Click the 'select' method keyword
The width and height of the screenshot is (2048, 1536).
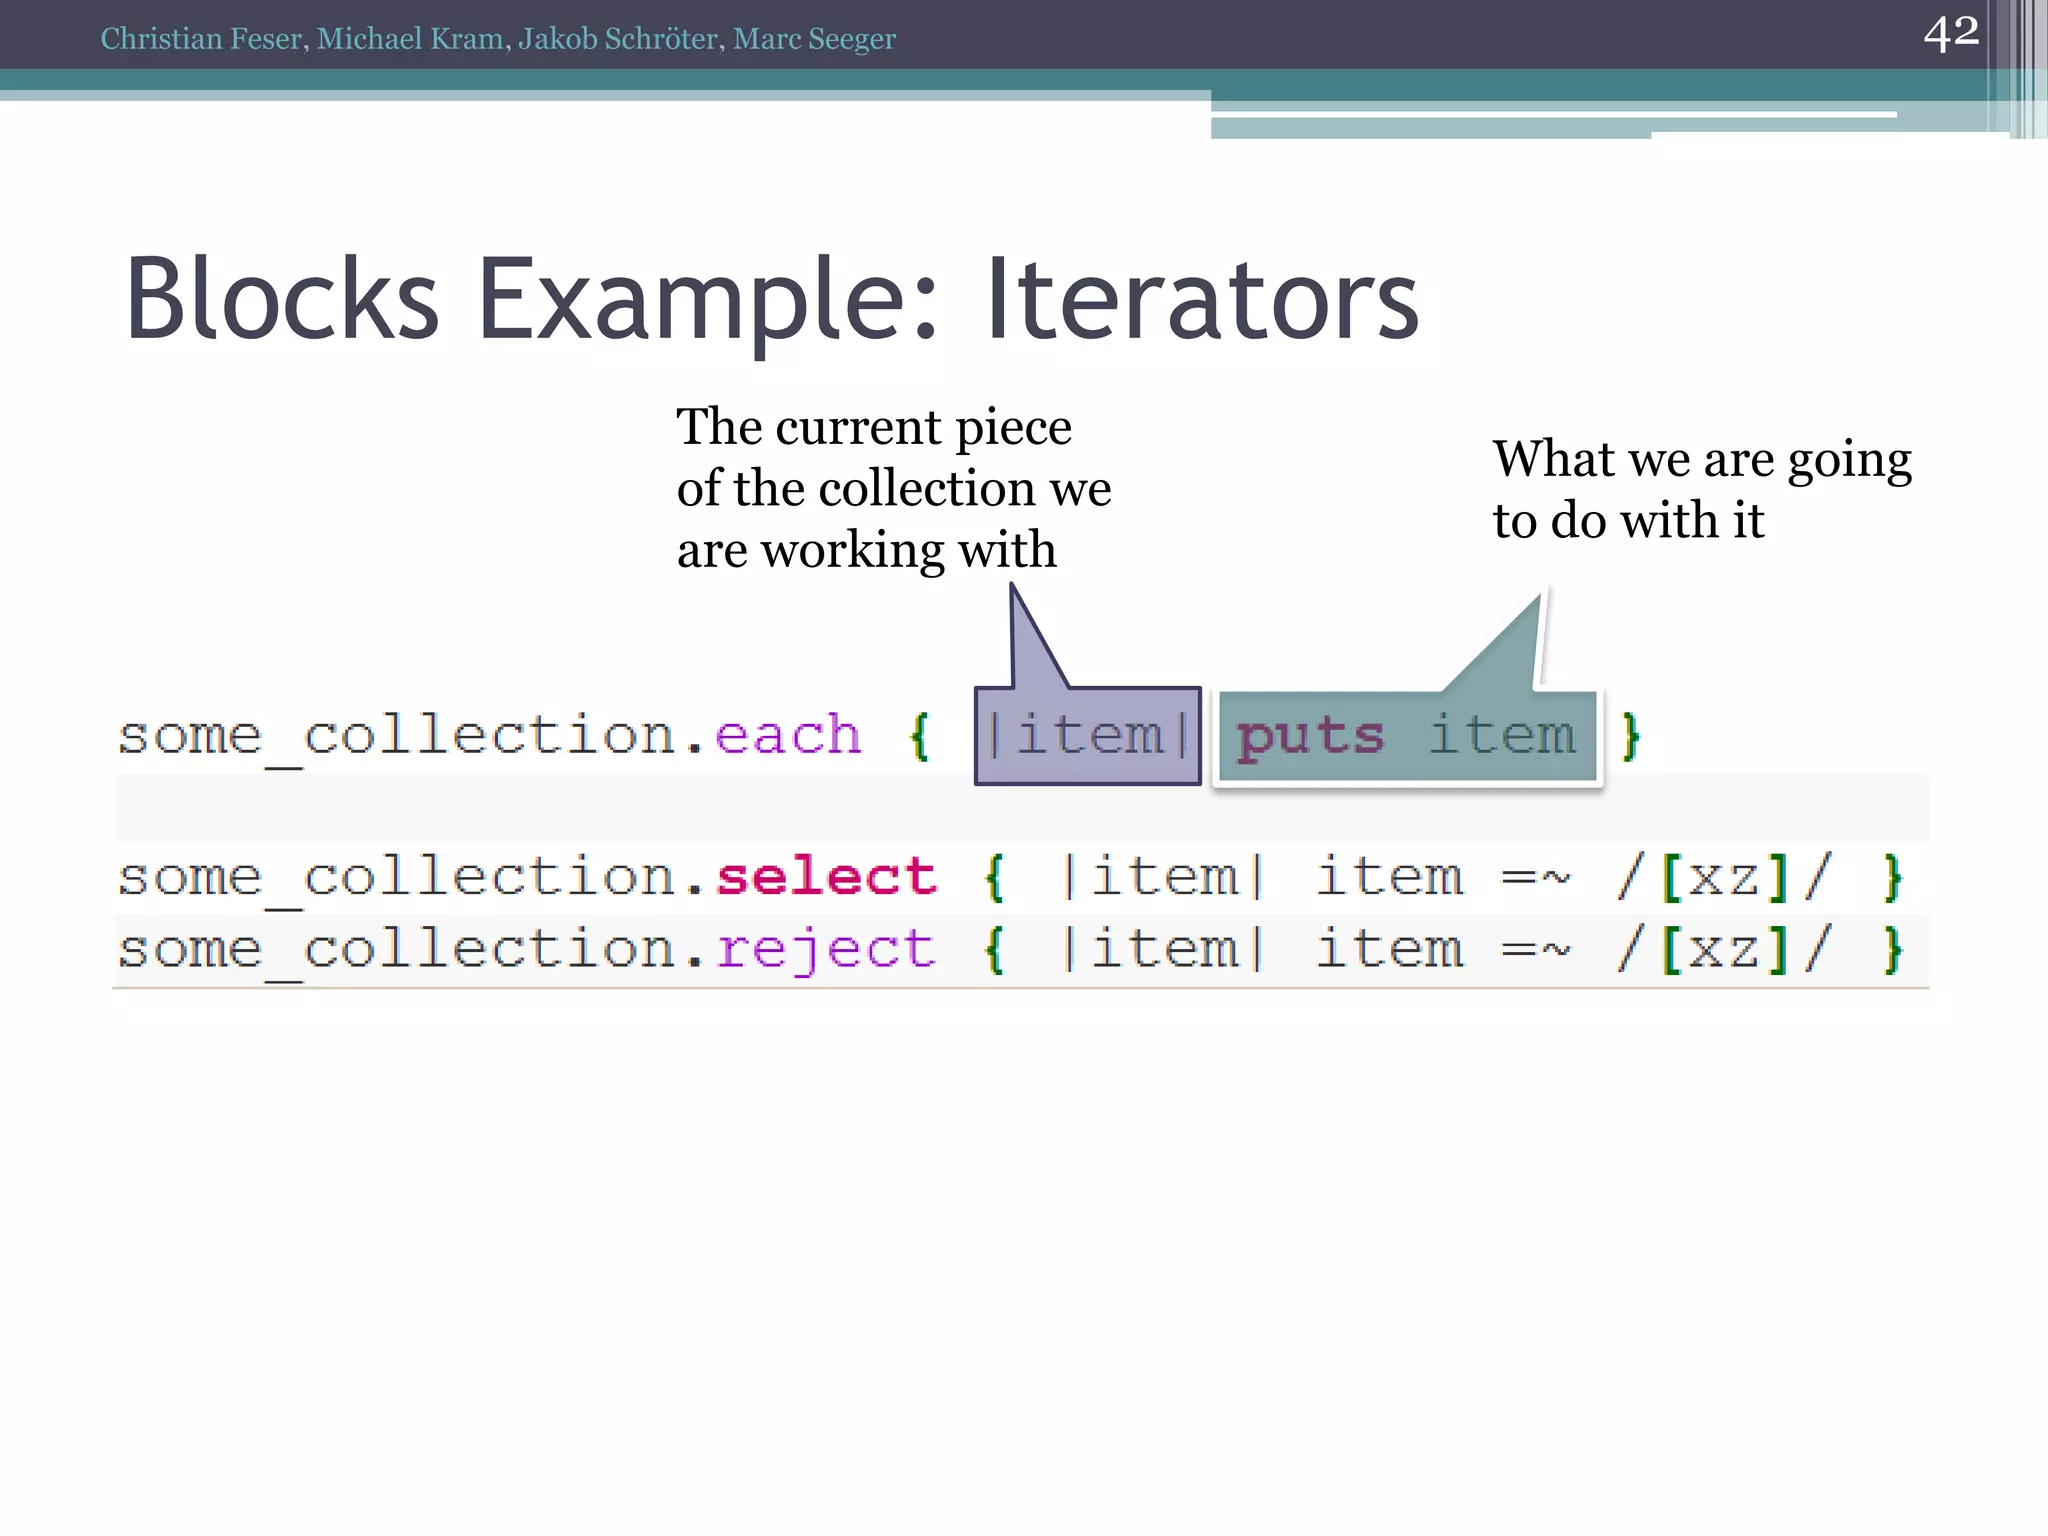(x=826, y=877)
